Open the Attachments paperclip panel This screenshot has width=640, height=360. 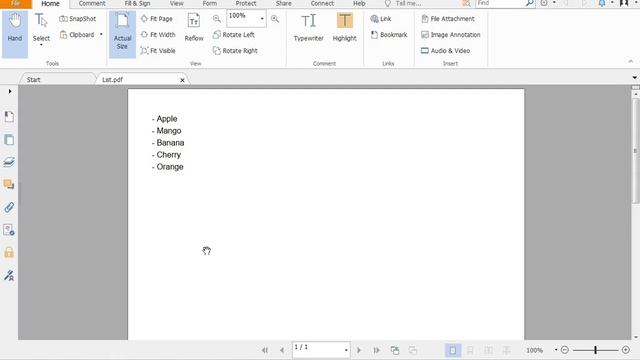tap(9, 207)
